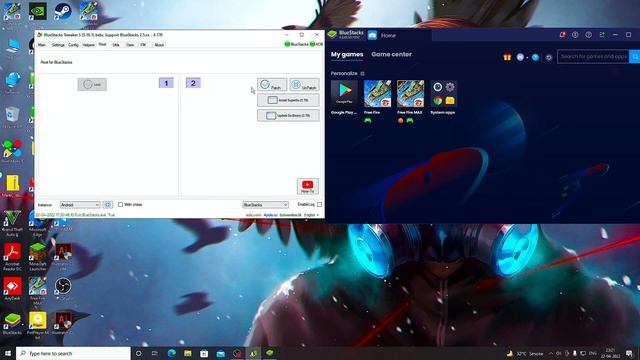Open File Explorer from the taskbar

tap(188, 353)
